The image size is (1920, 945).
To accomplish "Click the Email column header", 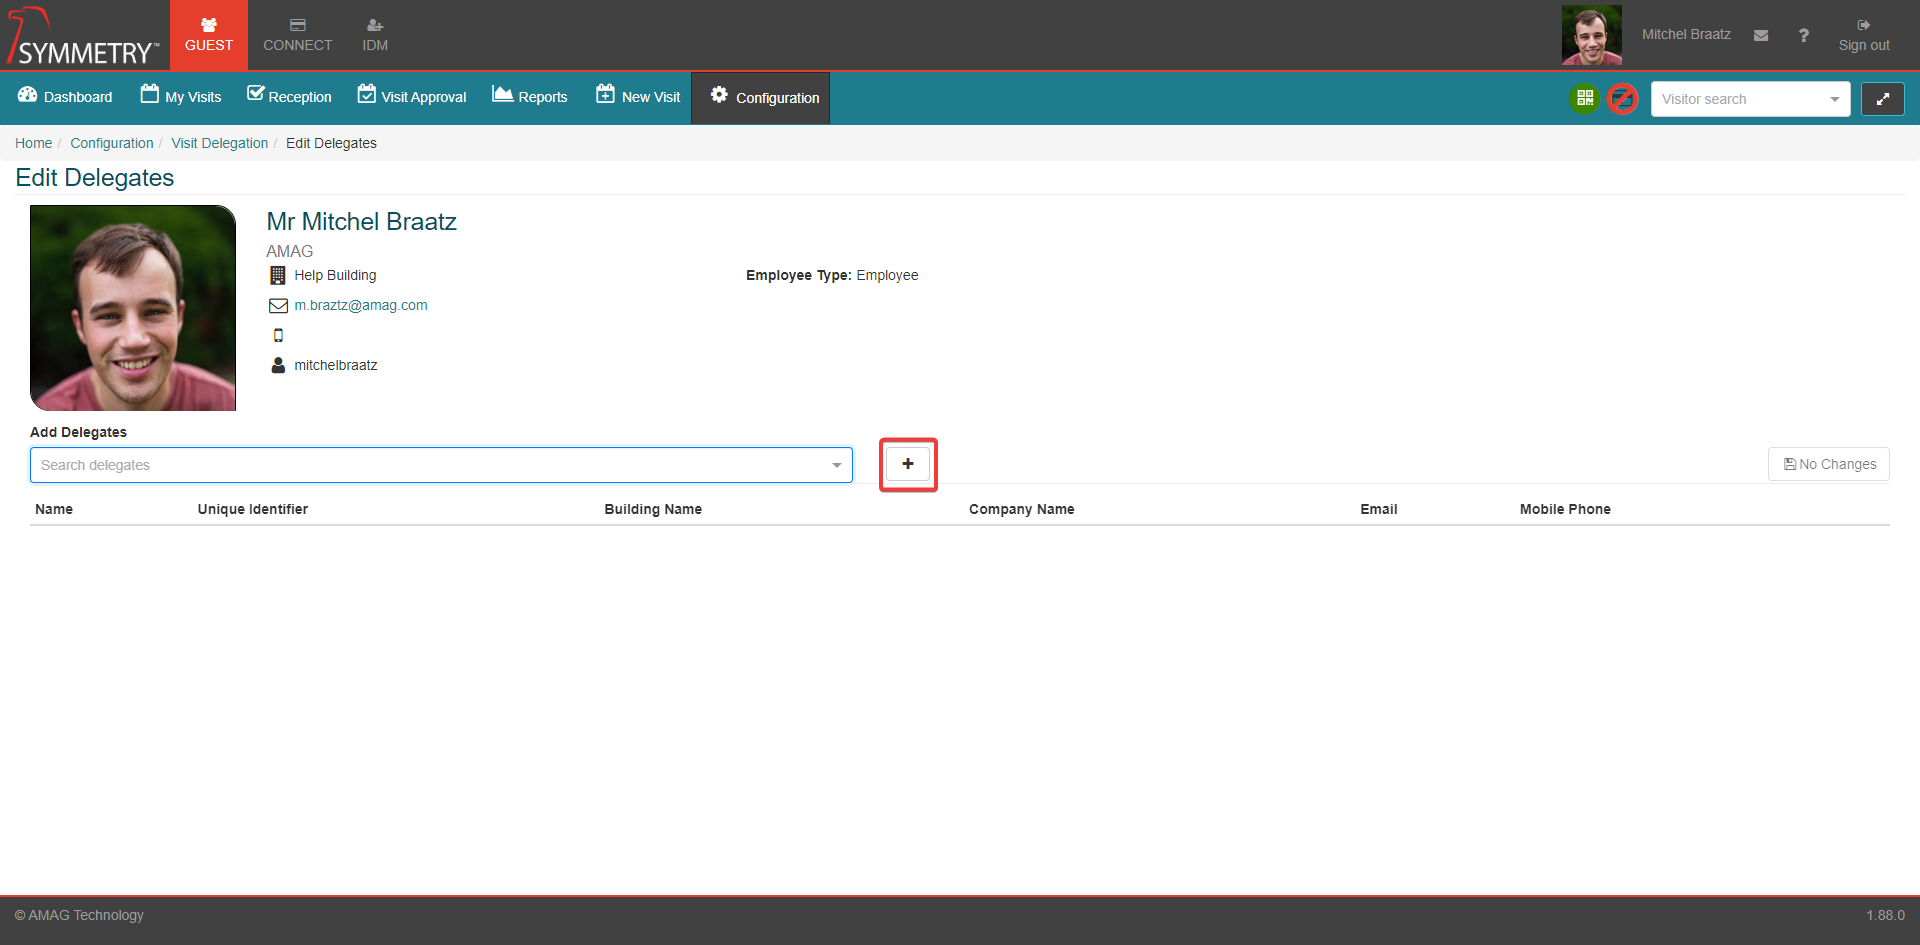I will (x=1379, y=509).
